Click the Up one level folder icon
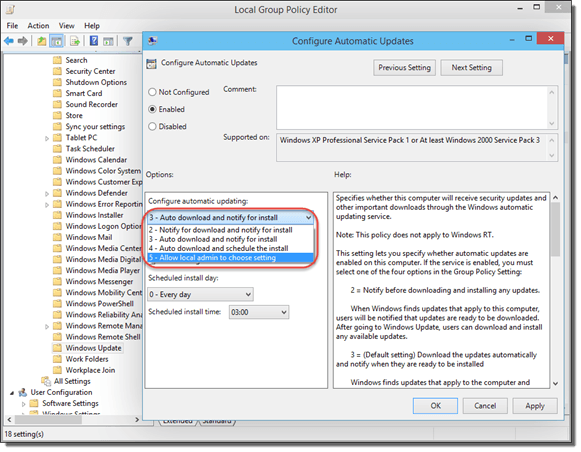Screen dimensions: 581x452 42,41
